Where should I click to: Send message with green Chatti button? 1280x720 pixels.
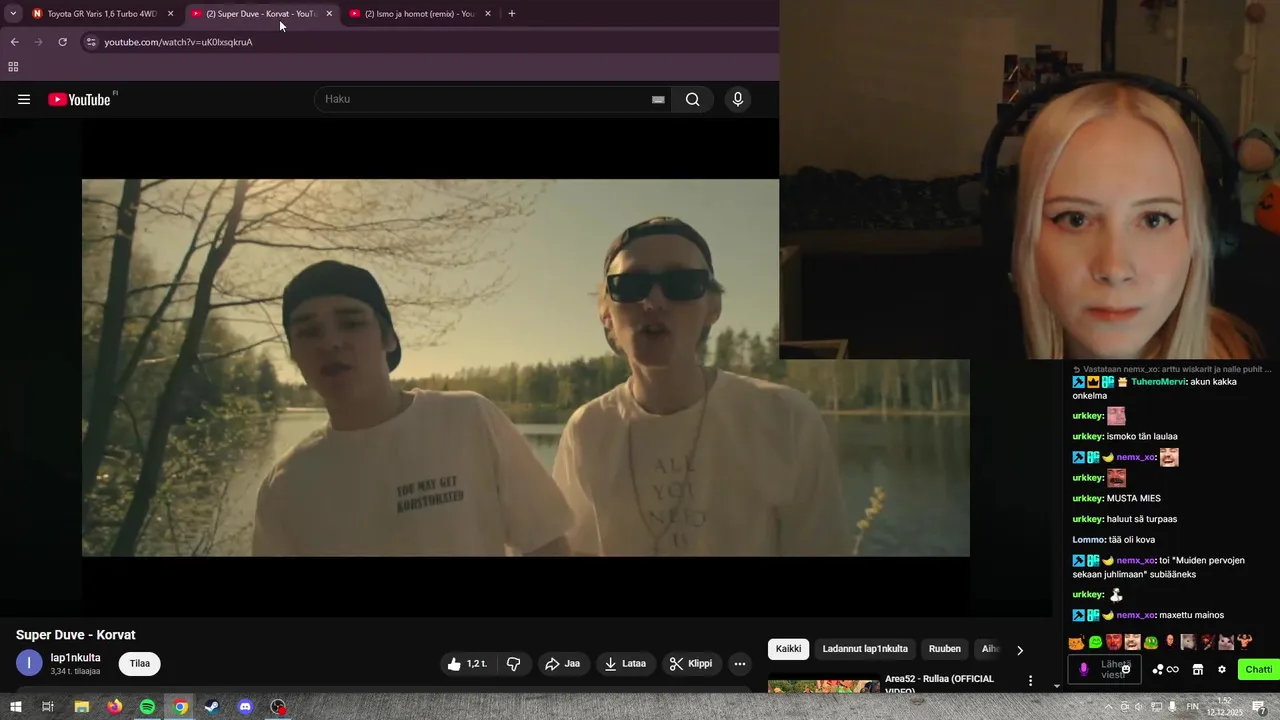coord(1259,670)
